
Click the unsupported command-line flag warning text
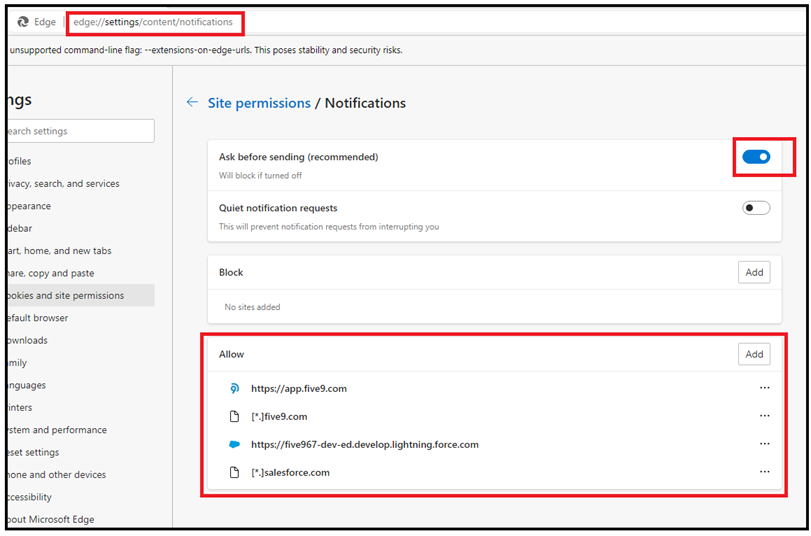(206, 50)
